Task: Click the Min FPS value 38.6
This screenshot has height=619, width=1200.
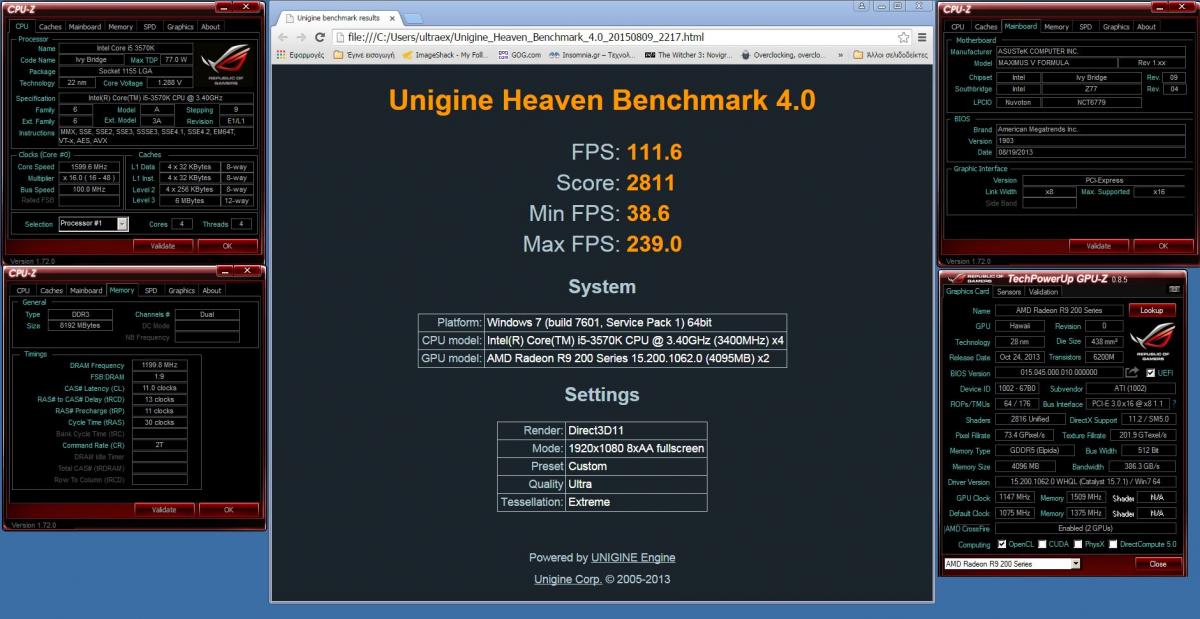Action: click(x=648, y=213)
